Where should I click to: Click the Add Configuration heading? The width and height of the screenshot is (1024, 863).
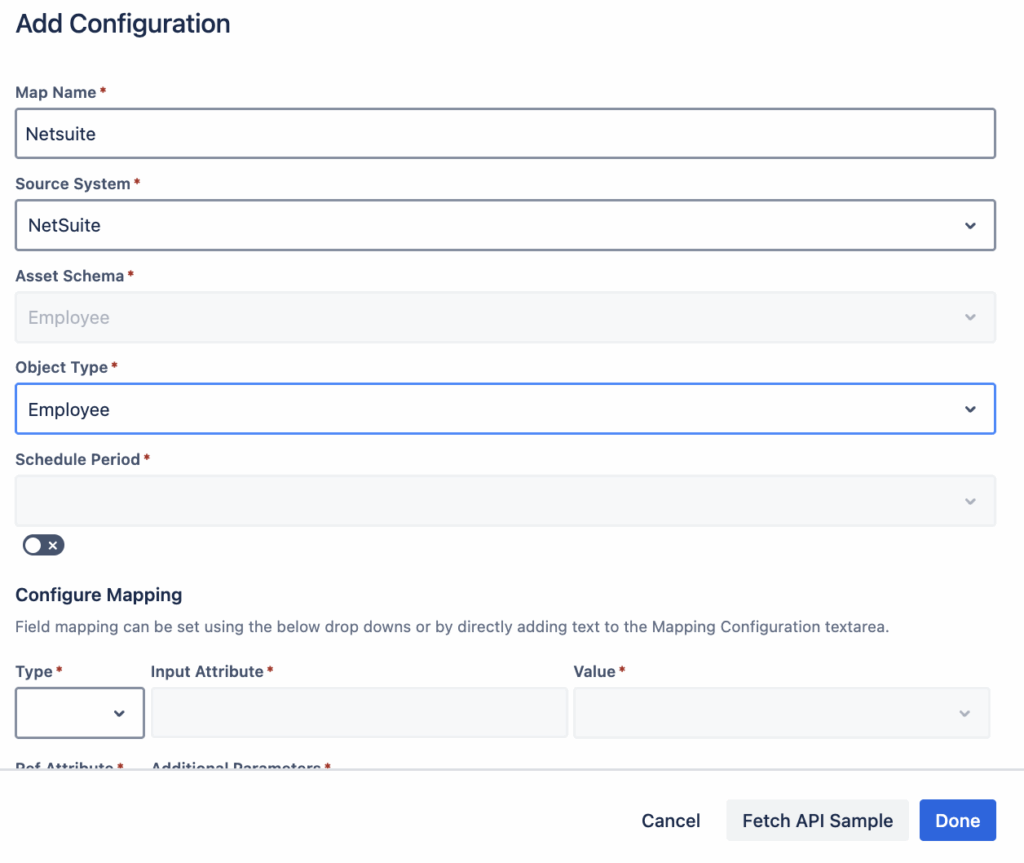click(123, 24)
